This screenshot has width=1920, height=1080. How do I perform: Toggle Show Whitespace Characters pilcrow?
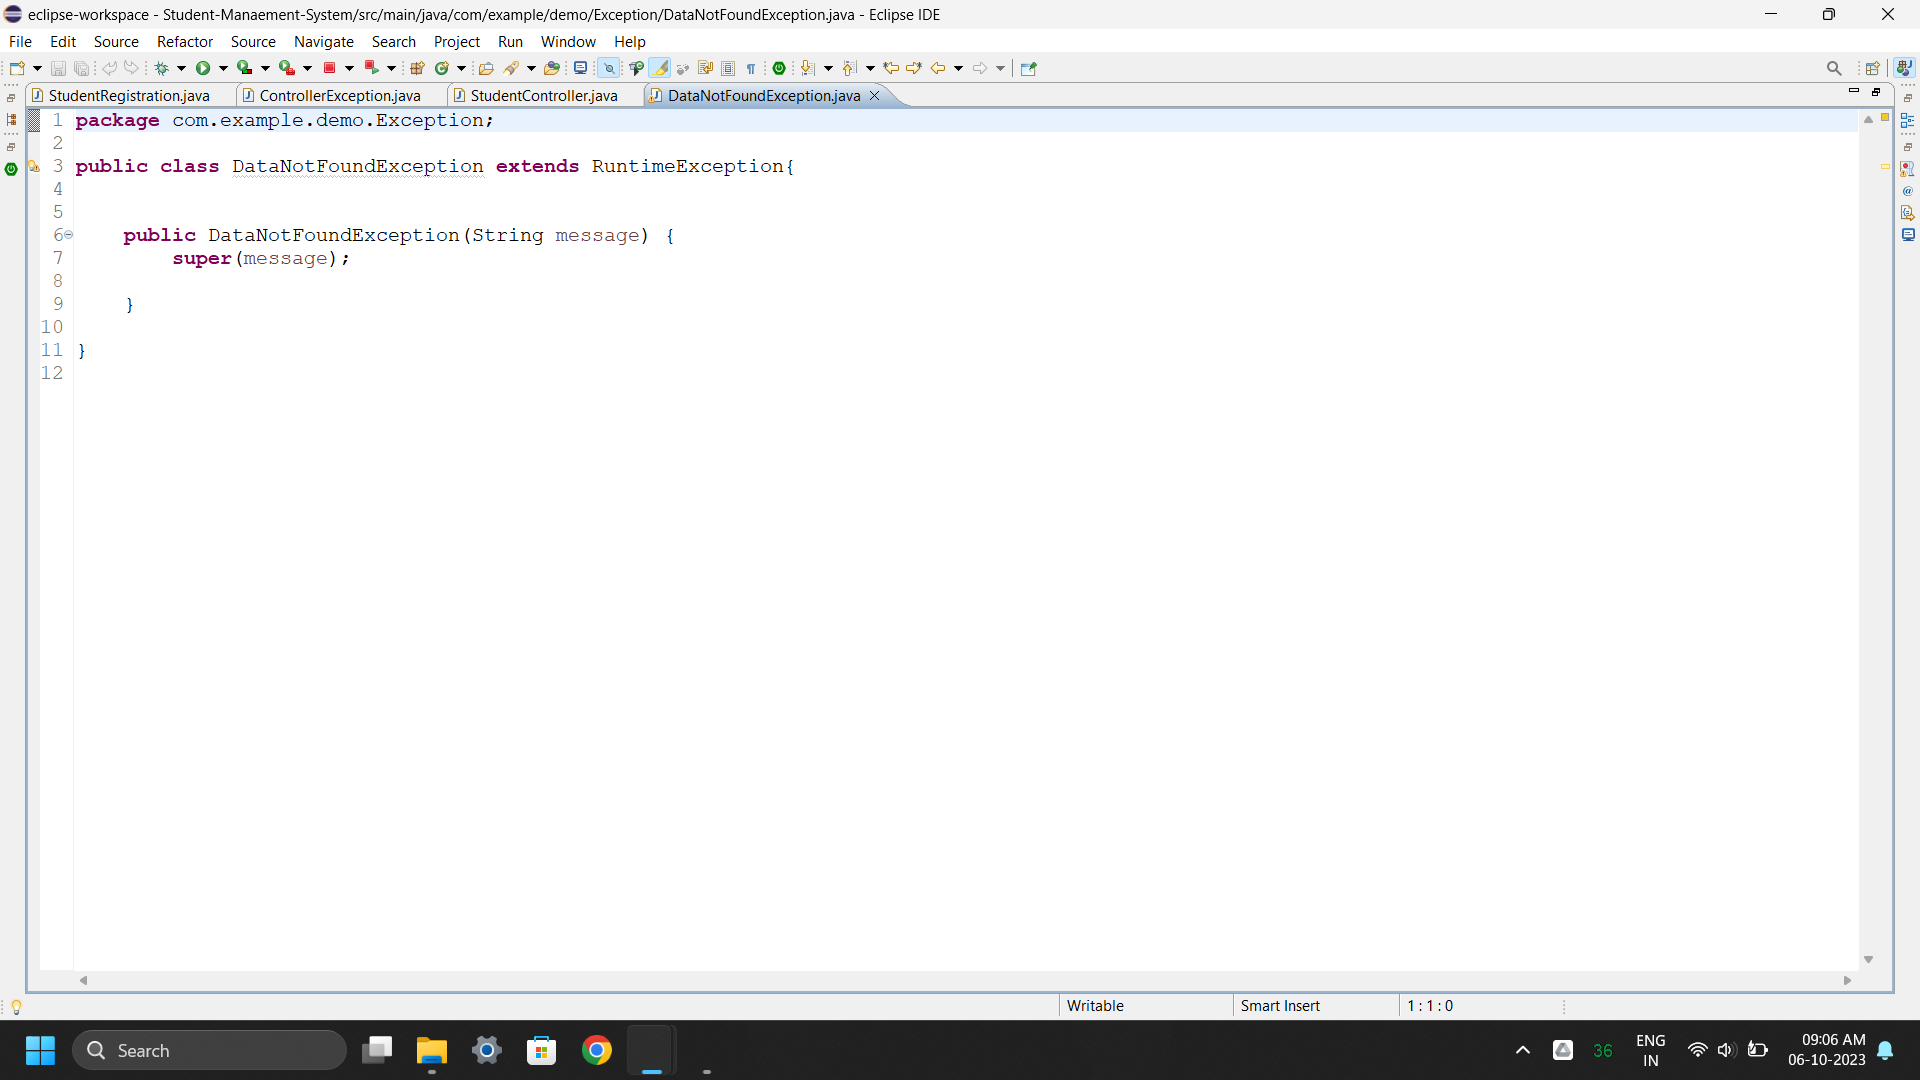pyautogui.click(x=750, y=68)
